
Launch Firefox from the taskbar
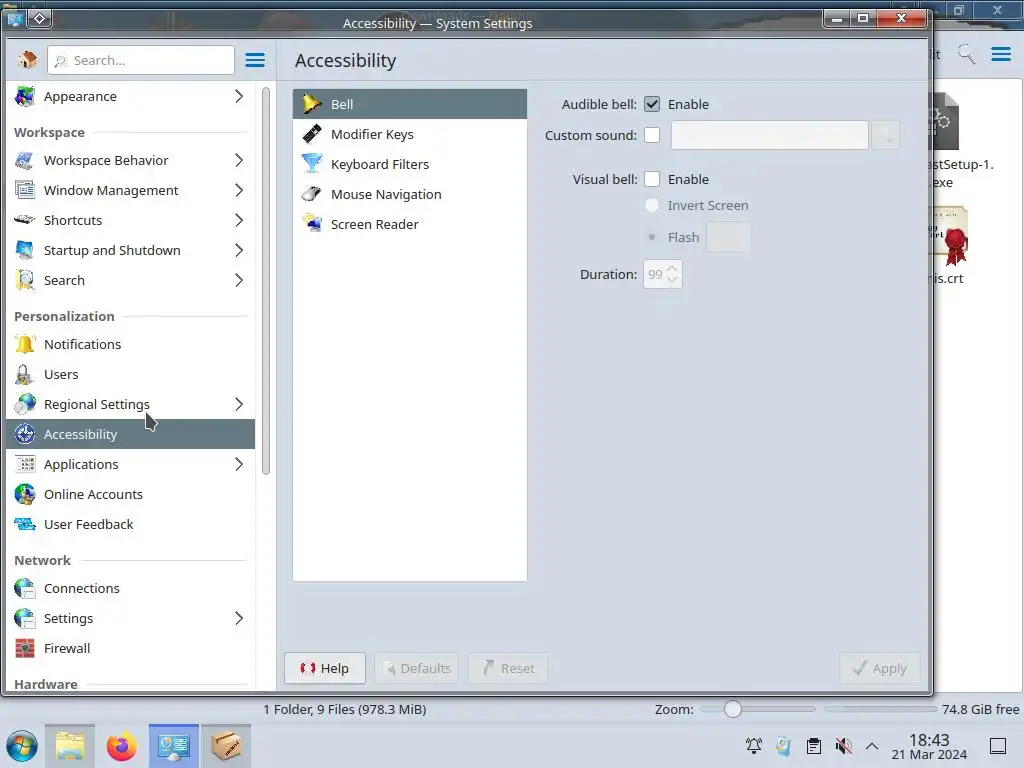click(122, 746)
